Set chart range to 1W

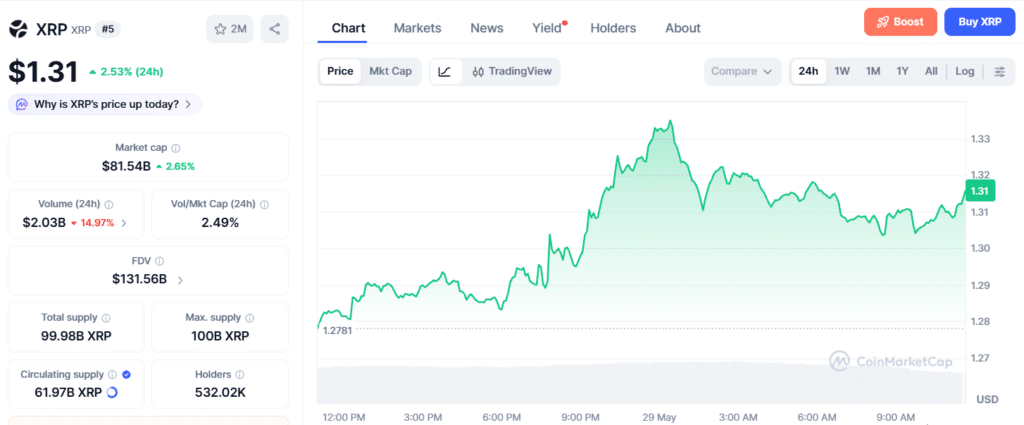coord(842,72)
